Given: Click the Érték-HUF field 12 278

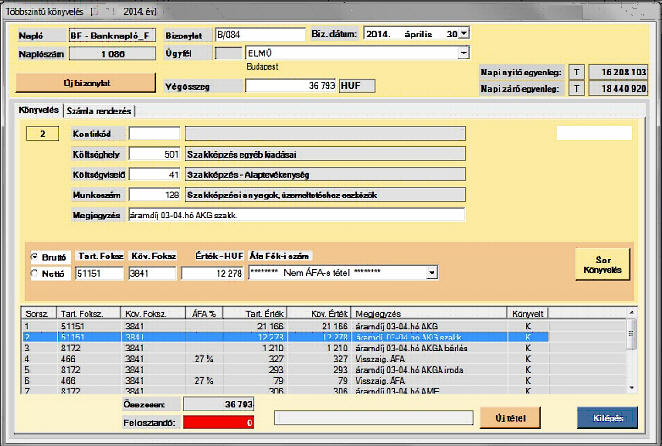Looking at the screenshot, I should click(x=212, y=273).
